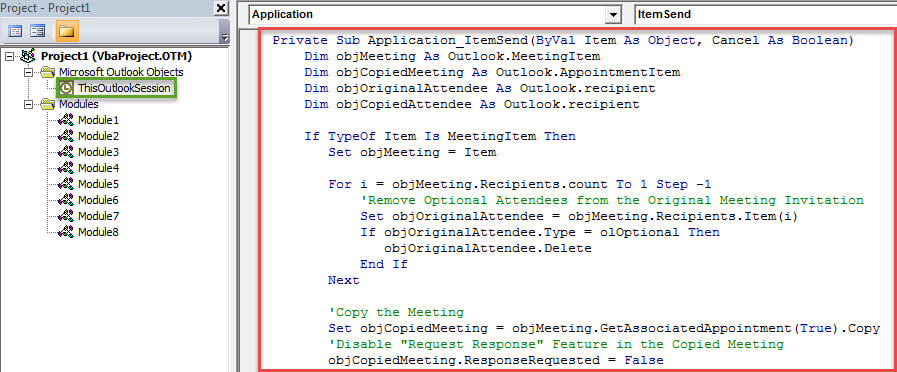This screenshot has height=372, width=897.
Task: Select Module5 in the project tree
Action: point(98,184)
